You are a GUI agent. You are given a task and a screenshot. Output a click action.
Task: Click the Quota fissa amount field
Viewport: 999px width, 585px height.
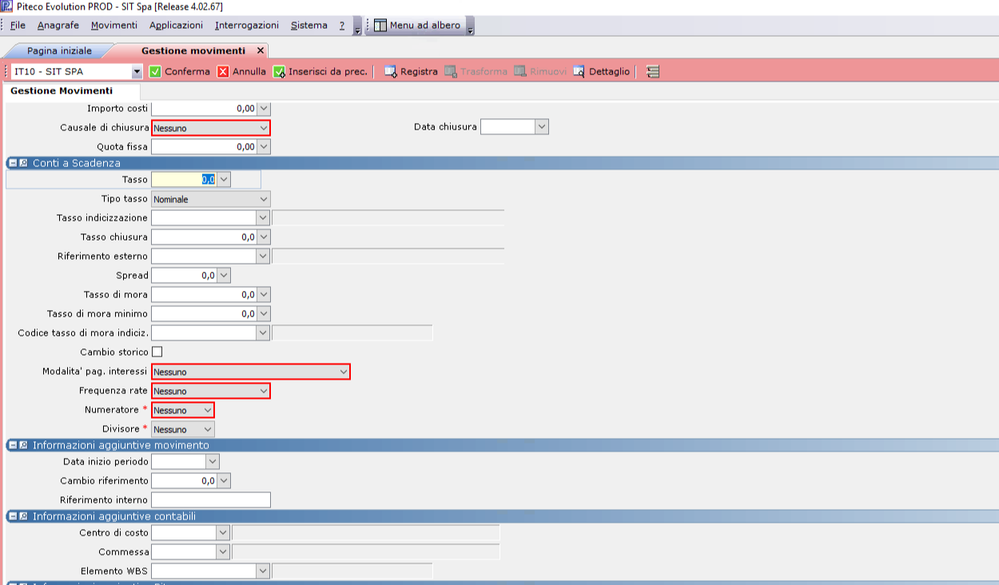coord(205,147)
